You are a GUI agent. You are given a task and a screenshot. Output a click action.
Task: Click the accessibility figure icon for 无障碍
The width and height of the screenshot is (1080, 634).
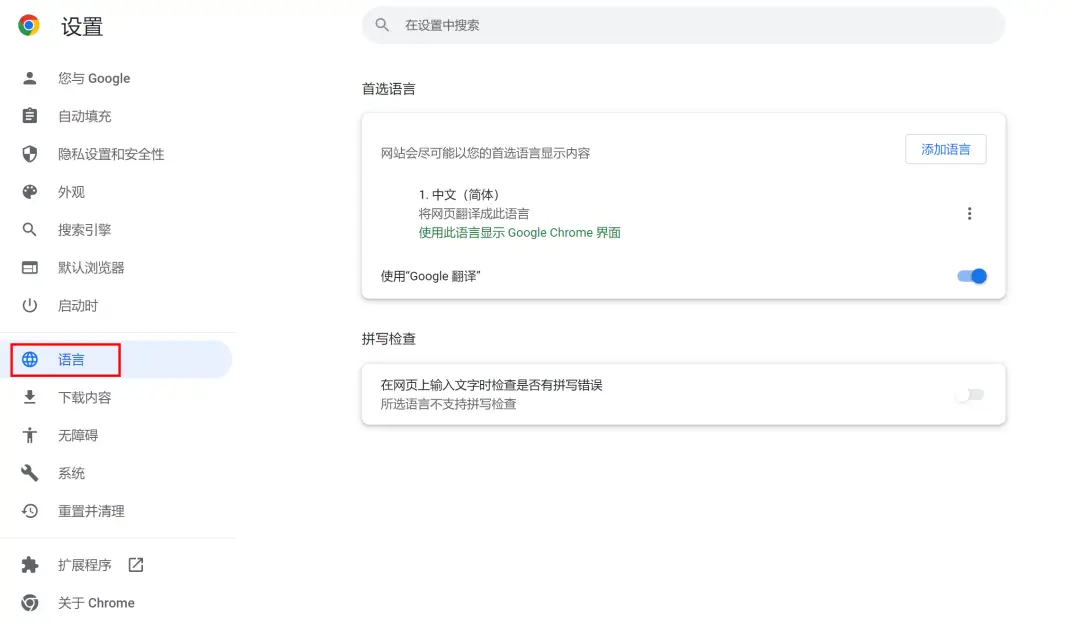click(30, 435)
